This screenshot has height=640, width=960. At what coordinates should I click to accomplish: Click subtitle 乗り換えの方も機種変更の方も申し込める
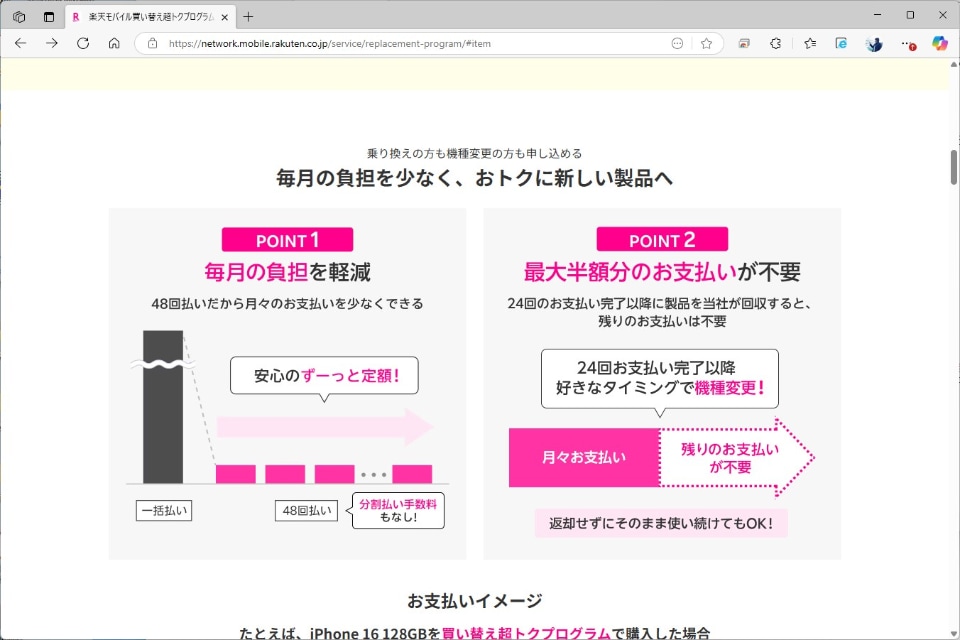[x=474, y=153]
